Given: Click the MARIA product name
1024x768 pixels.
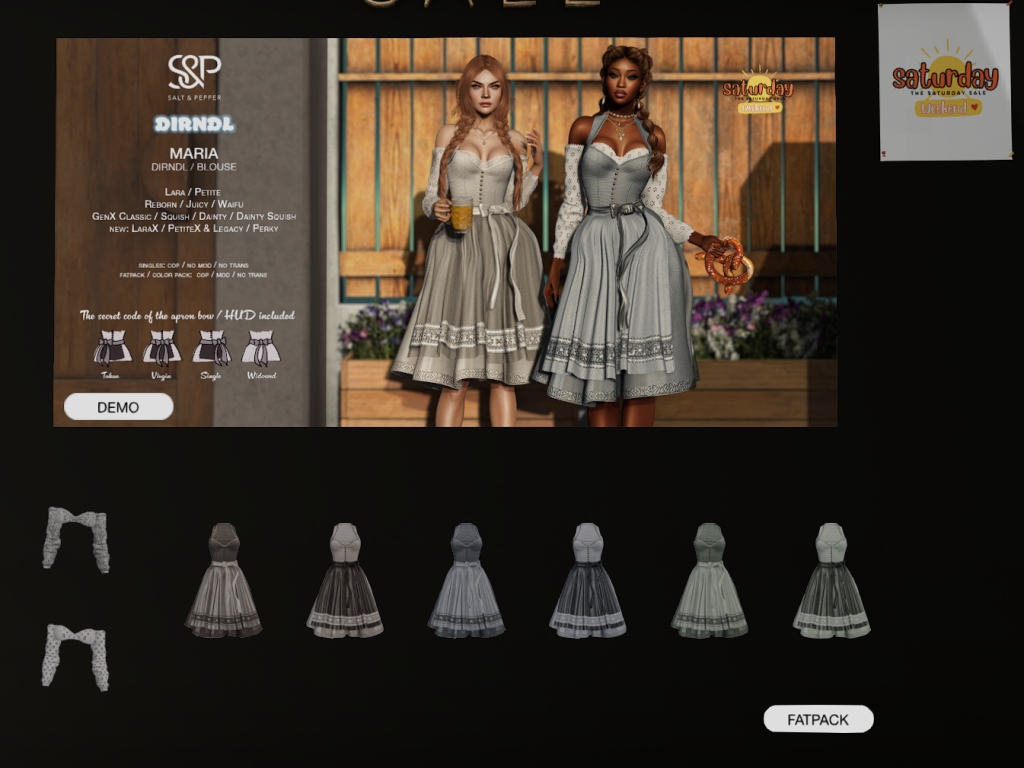Looking at the screenshot, I should (194, 153).
